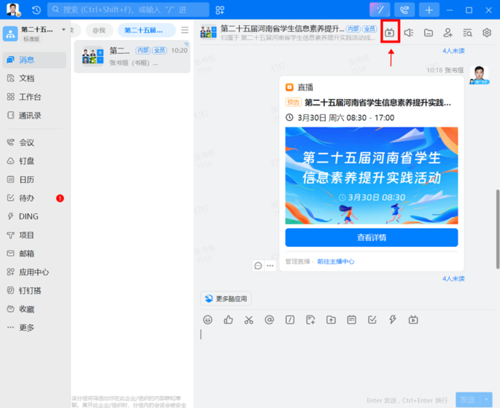
Task: Expand 更多 in sidebar
Action: 34,328
